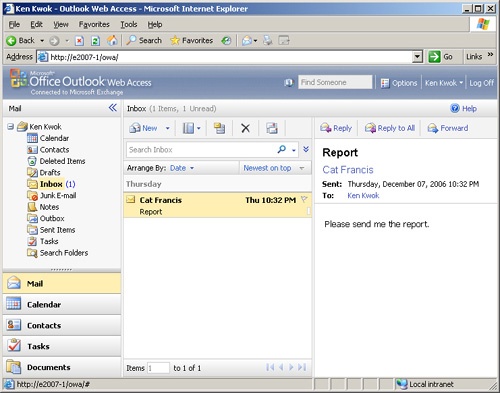Click the unread envelope icon on Cat Francis message
This screenshot has height=393, width=500.
pyautogui.click(x=131, y=200)
